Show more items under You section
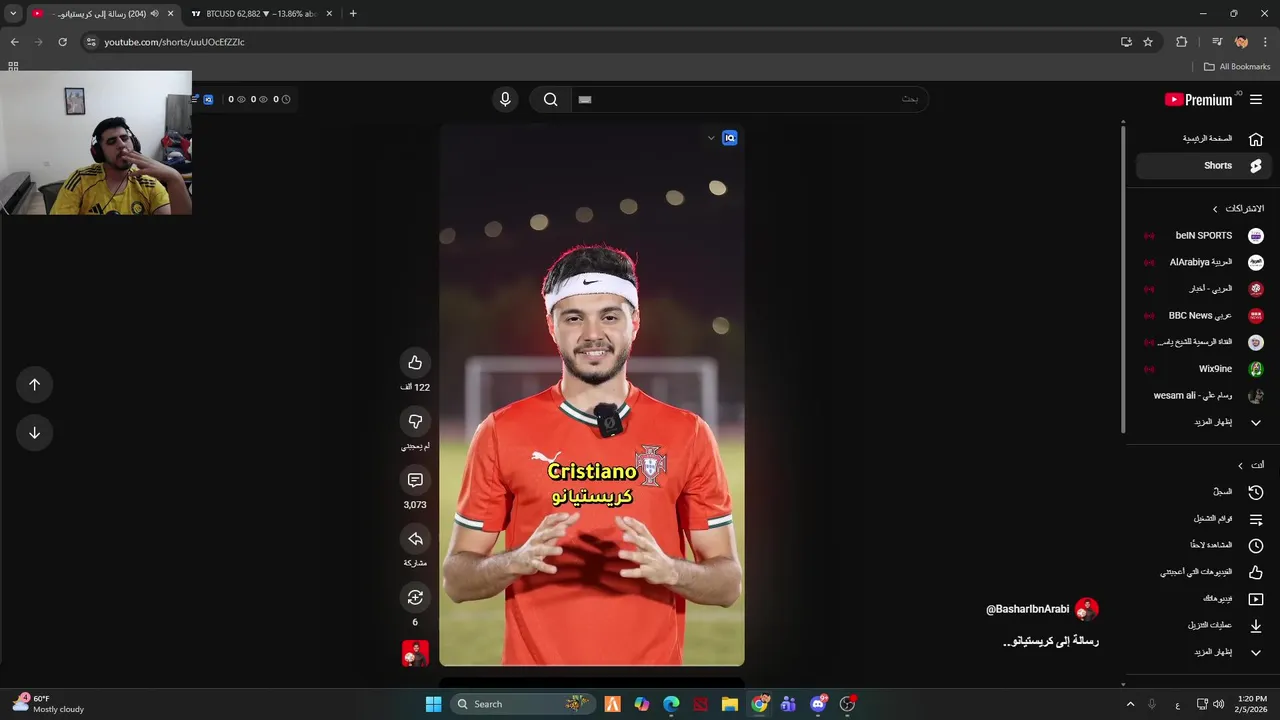Screen dimensions: 1280x720 click(x=1203, y=652)
